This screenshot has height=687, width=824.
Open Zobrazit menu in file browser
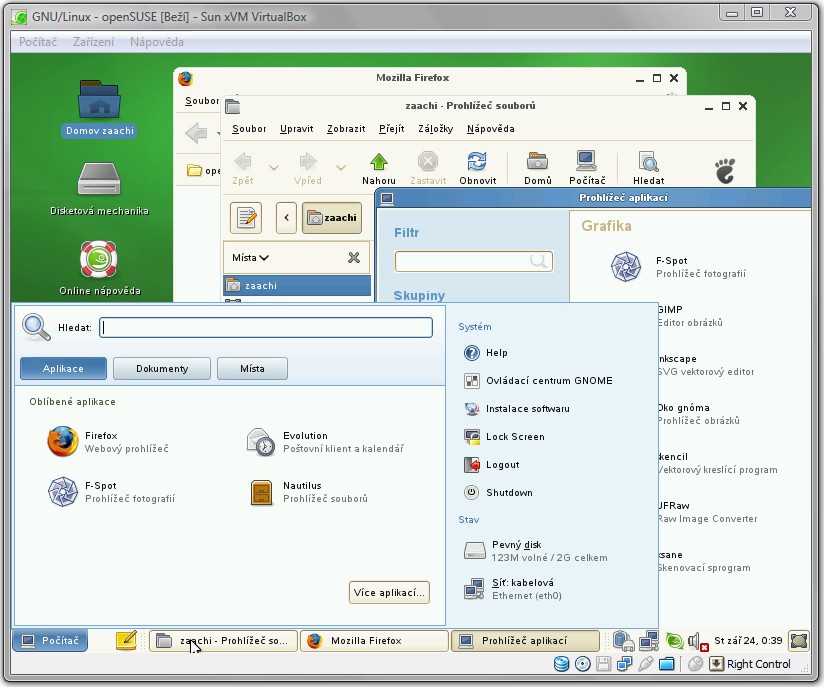click(x=346, y=129)
